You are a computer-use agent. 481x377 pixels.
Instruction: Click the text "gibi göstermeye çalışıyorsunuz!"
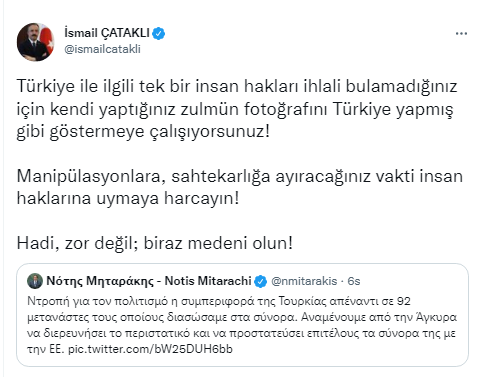pos(143,131)
